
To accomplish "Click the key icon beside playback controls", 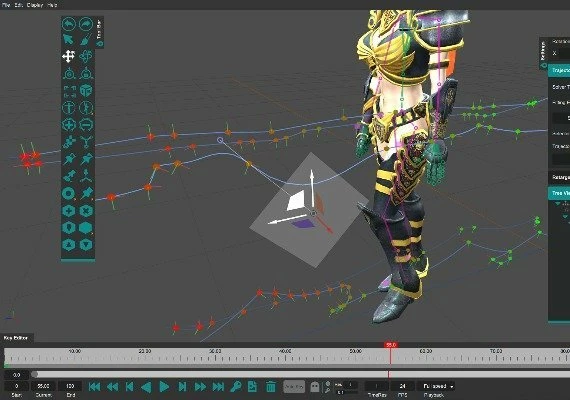I will [x=236, y=387].
